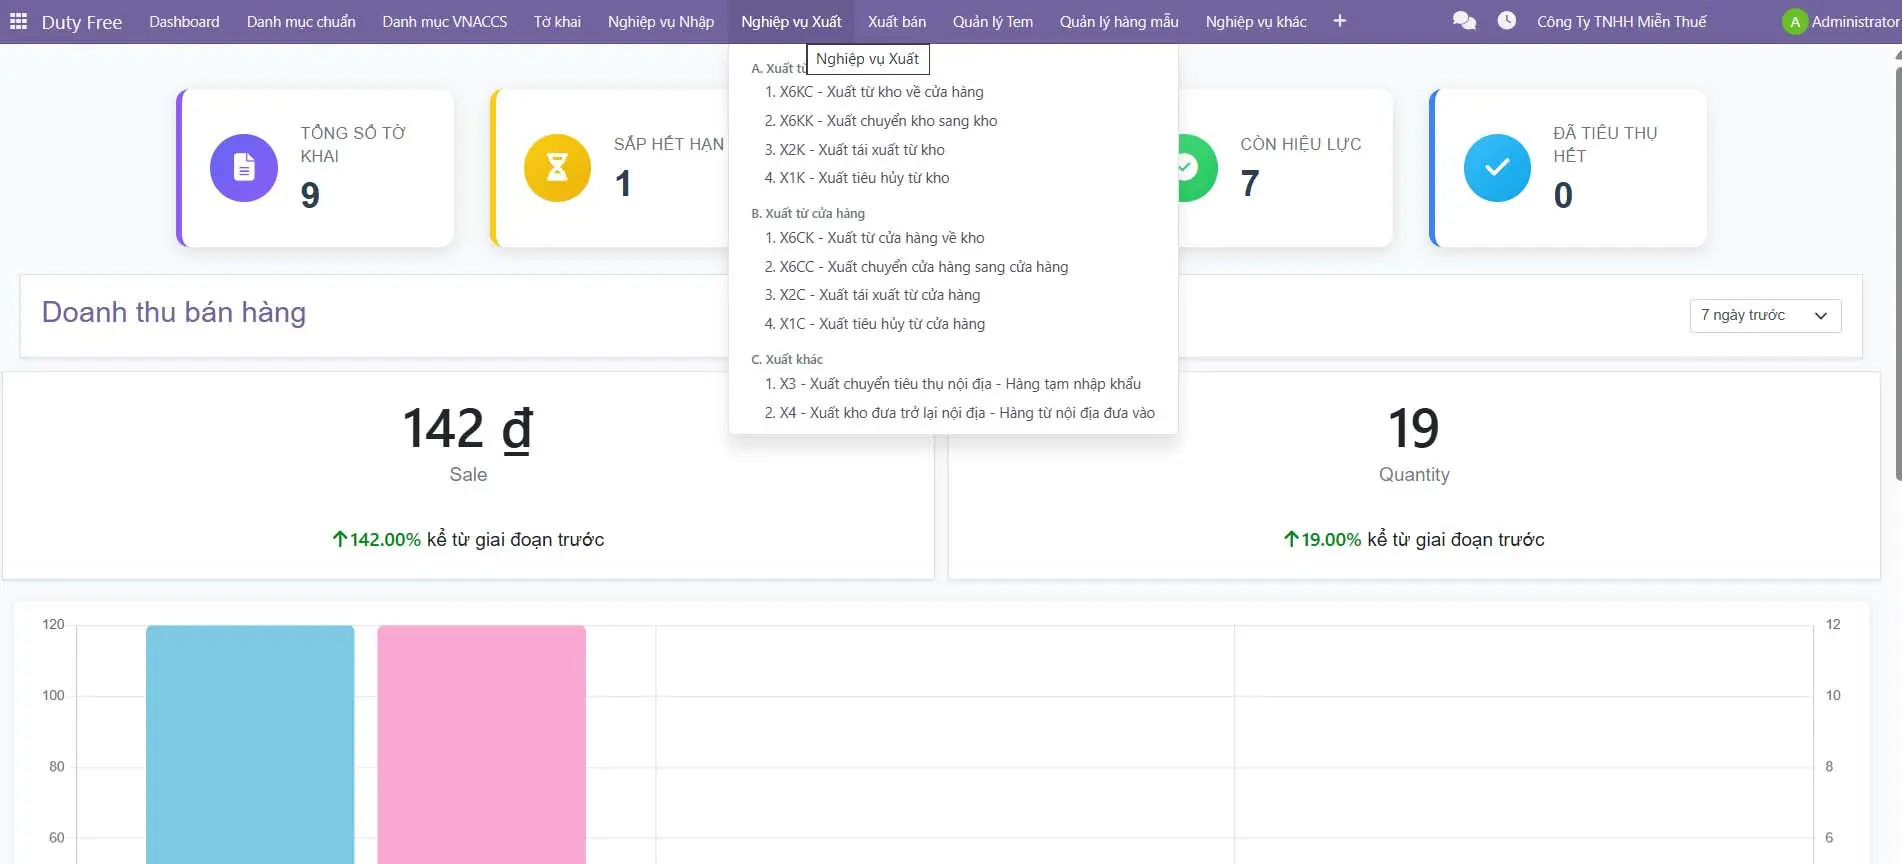Click the pink bar in sales chart
The height and width of the screenshot is (864, 1902).
481,744
